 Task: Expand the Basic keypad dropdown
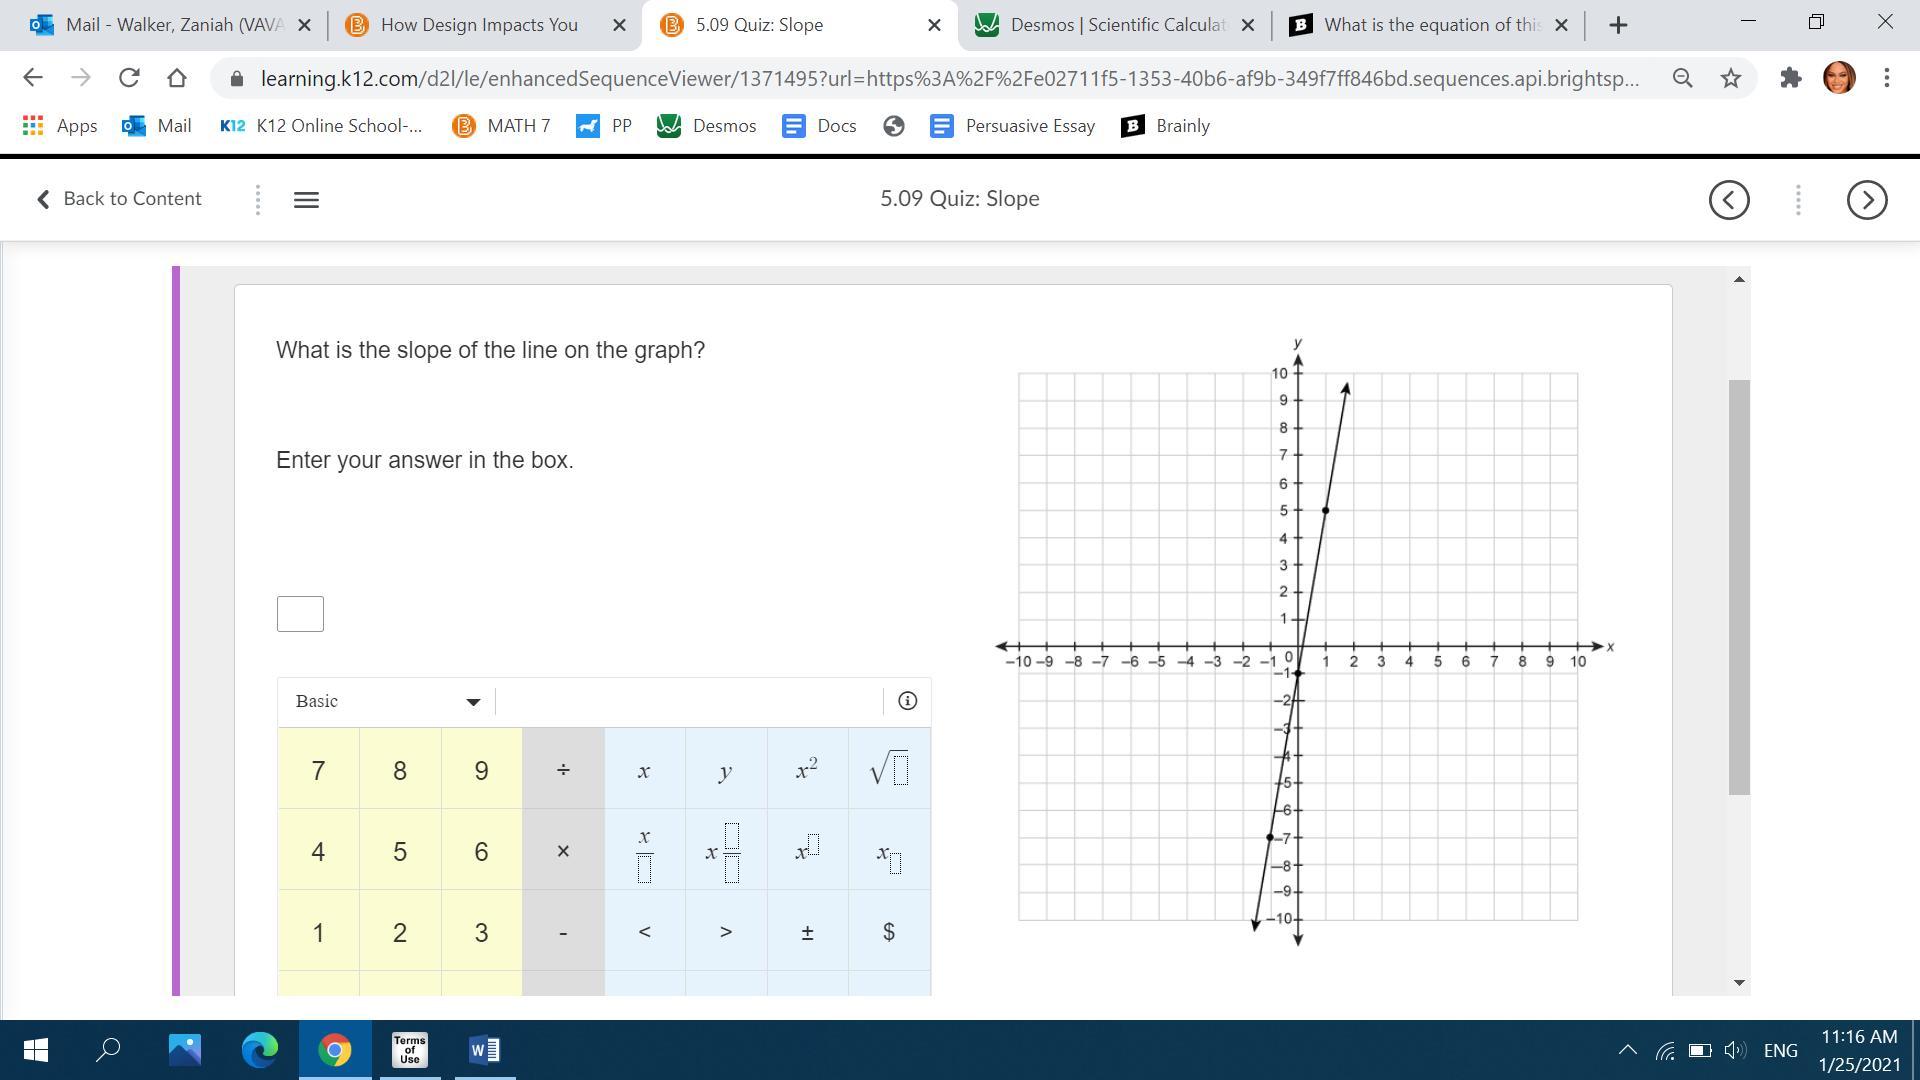click(x=473, y=702)
